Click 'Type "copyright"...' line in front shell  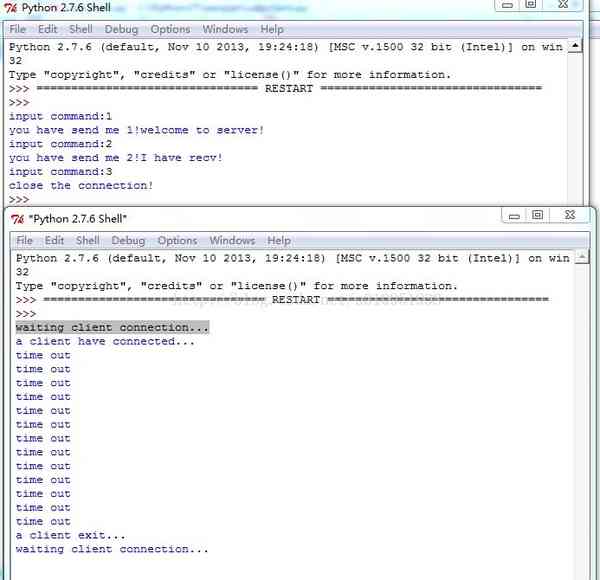(236, 286)
